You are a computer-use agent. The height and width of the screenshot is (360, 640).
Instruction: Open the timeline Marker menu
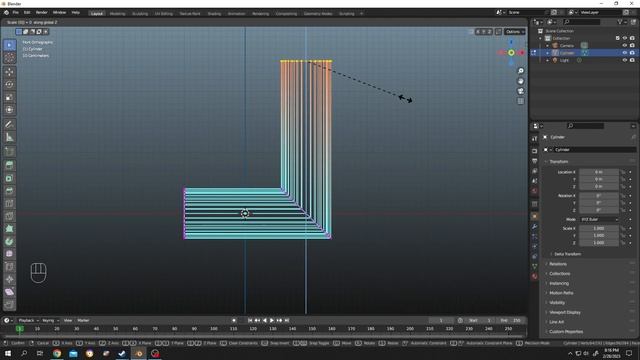coord(83,320)
